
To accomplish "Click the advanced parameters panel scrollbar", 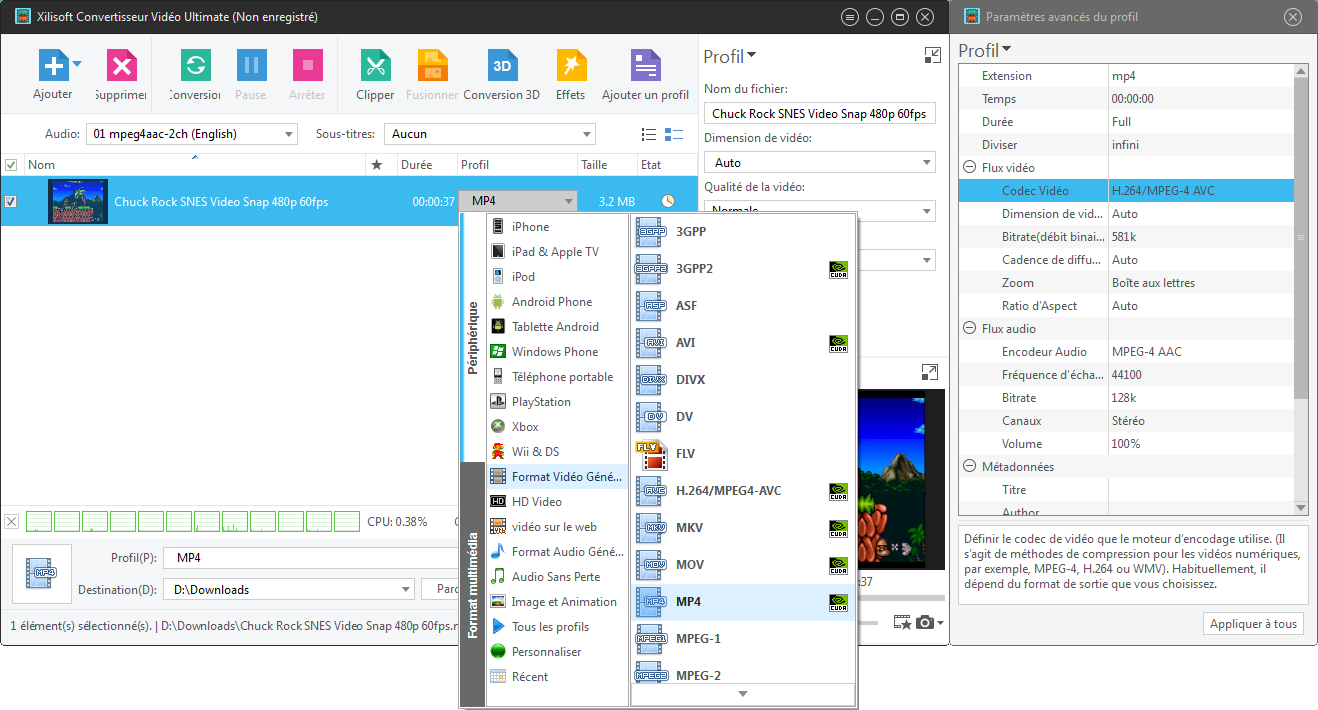I will tap(1300, 237).
